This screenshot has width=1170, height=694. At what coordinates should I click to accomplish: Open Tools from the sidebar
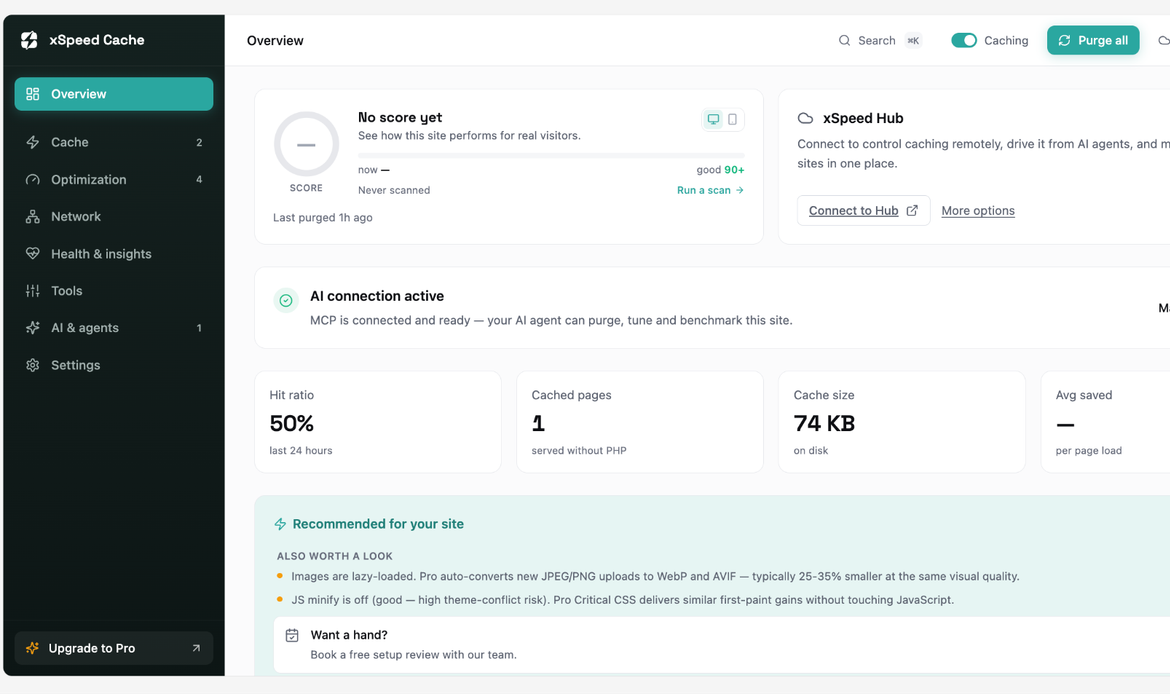[x=113, y=290]
